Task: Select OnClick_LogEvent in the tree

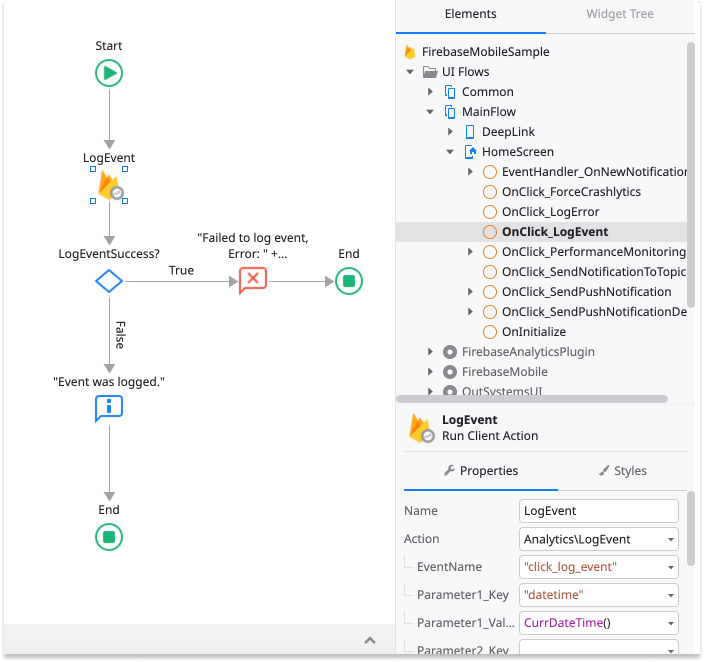Action: tap(555, 232)
